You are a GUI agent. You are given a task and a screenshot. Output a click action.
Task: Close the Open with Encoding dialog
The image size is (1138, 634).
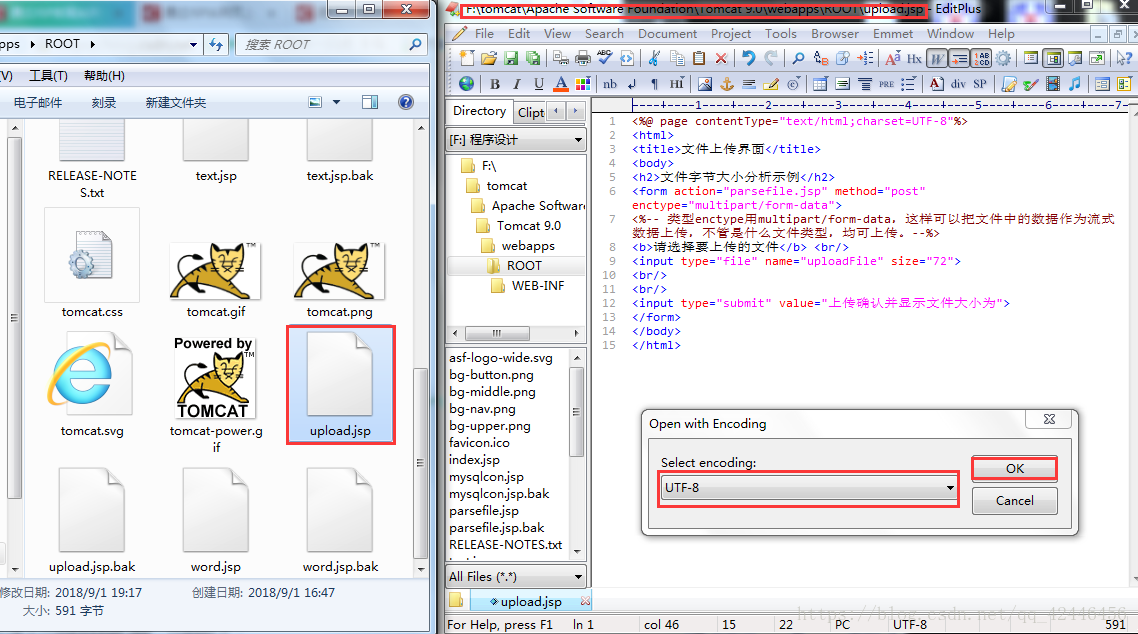1049,419
